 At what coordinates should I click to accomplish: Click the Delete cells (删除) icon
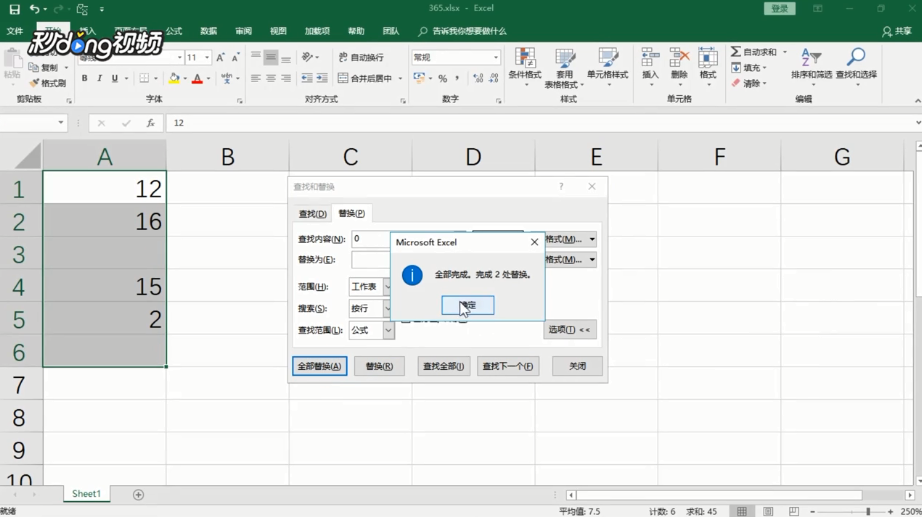pyautogui.click(x=679, y=58)
